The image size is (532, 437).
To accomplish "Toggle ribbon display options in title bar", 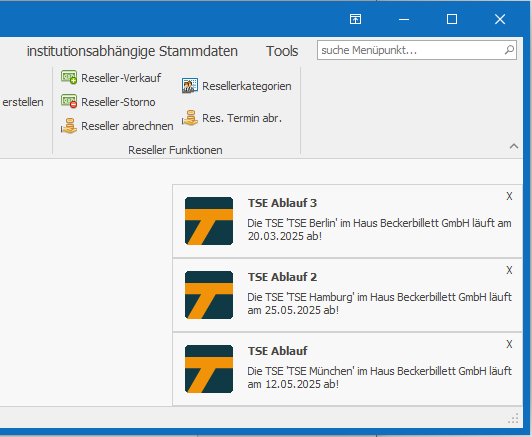I will (355, 19).
